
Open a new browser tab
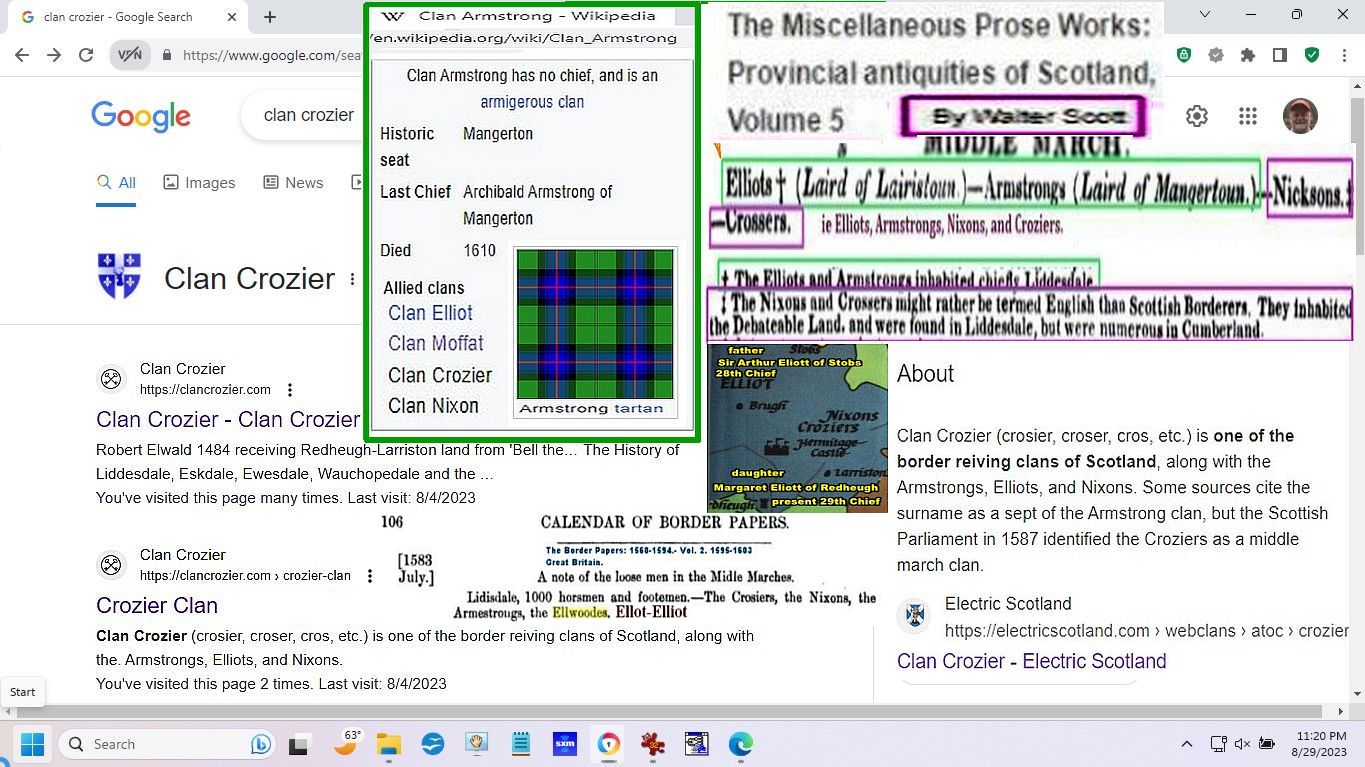[269, 17]
